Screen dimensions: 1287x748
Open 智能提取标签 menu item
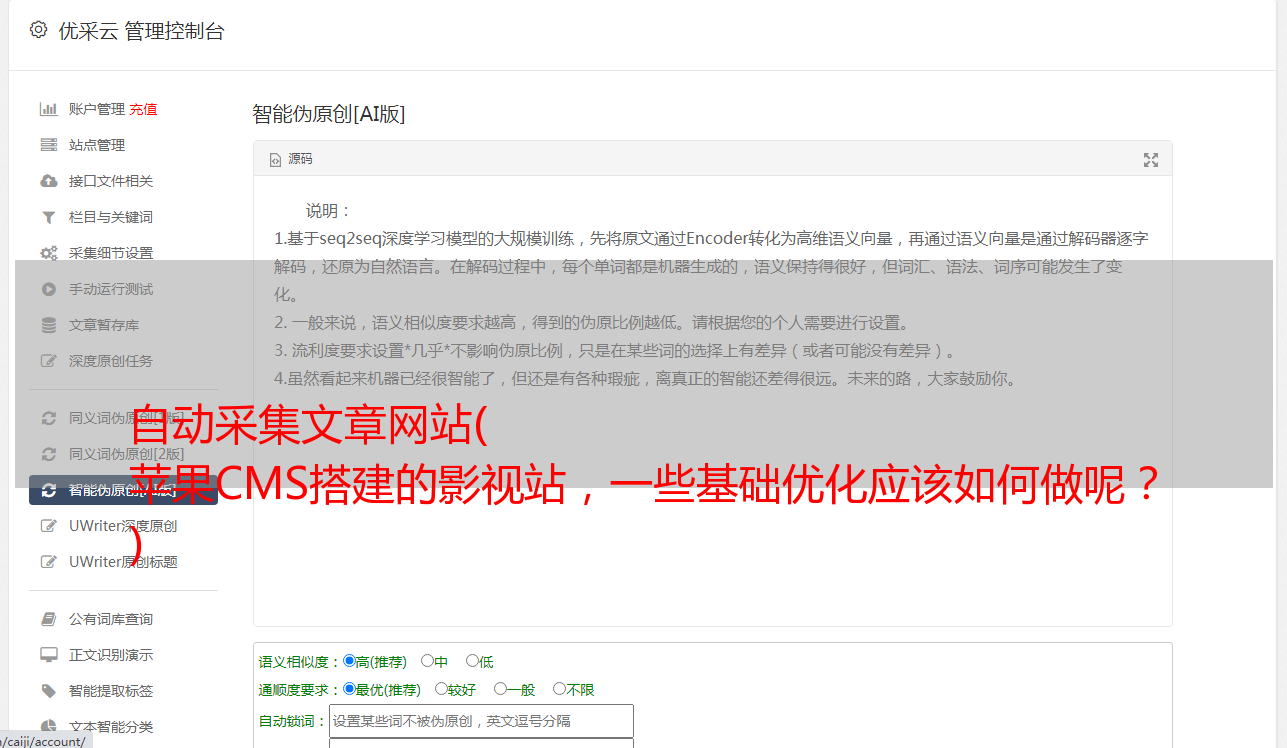(x=111, y=691)
